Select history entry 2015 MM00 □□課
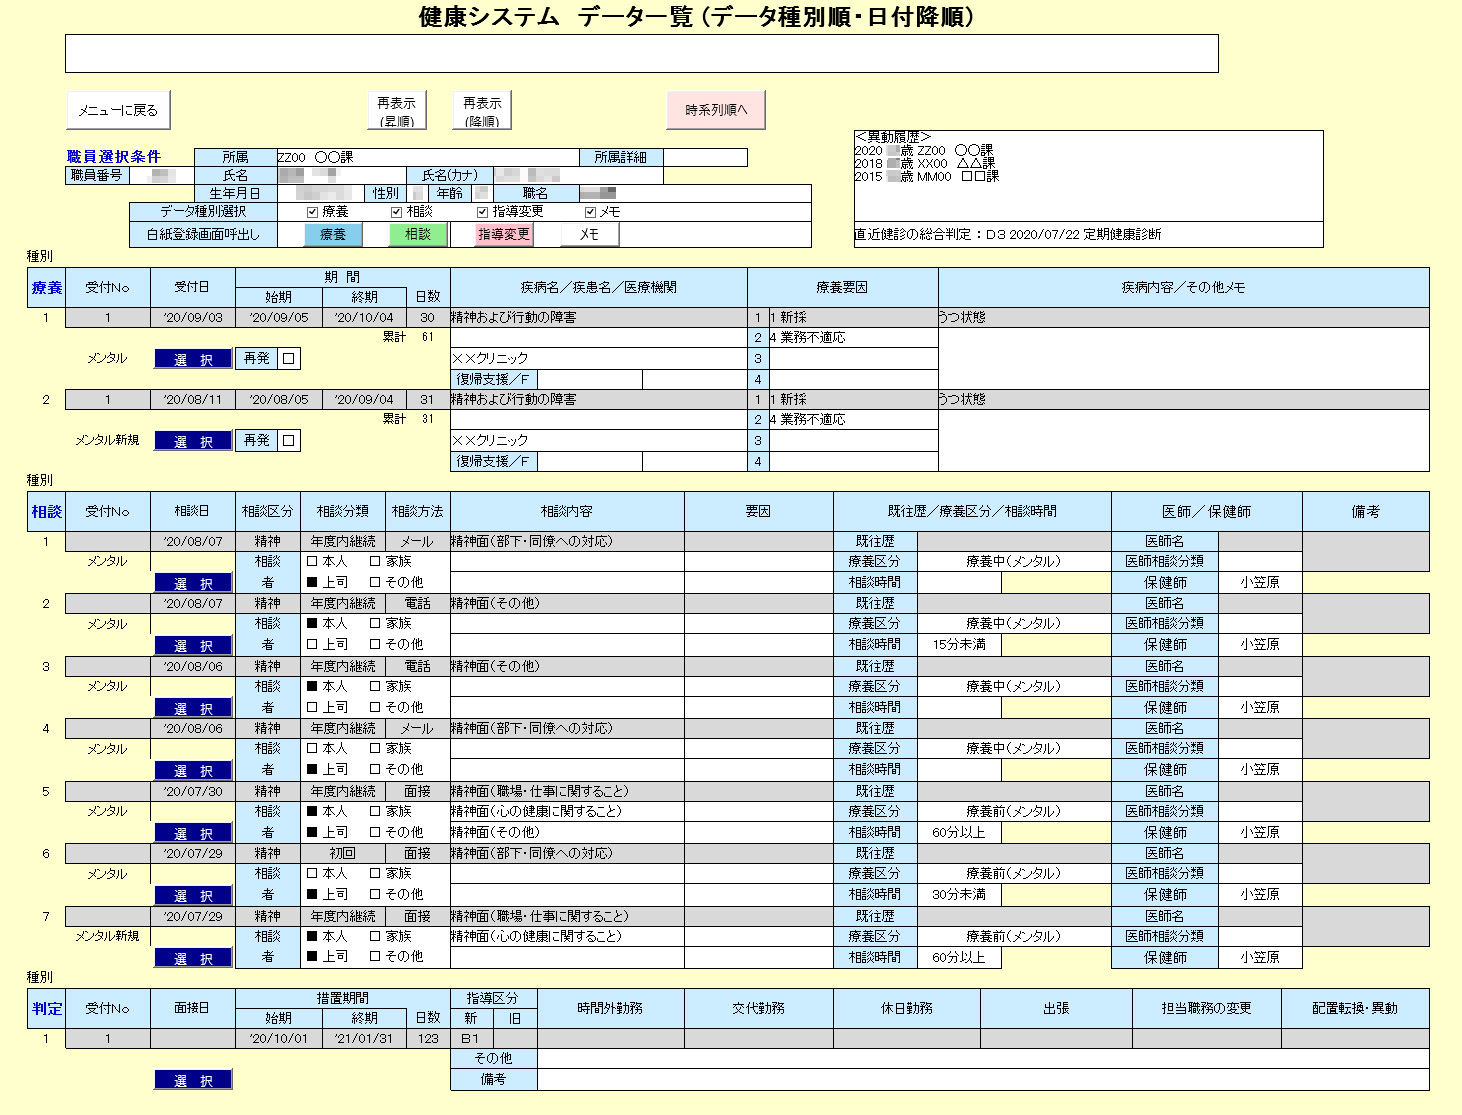The height and width of the screenshot is (1115, 1462). pos(927,176)
